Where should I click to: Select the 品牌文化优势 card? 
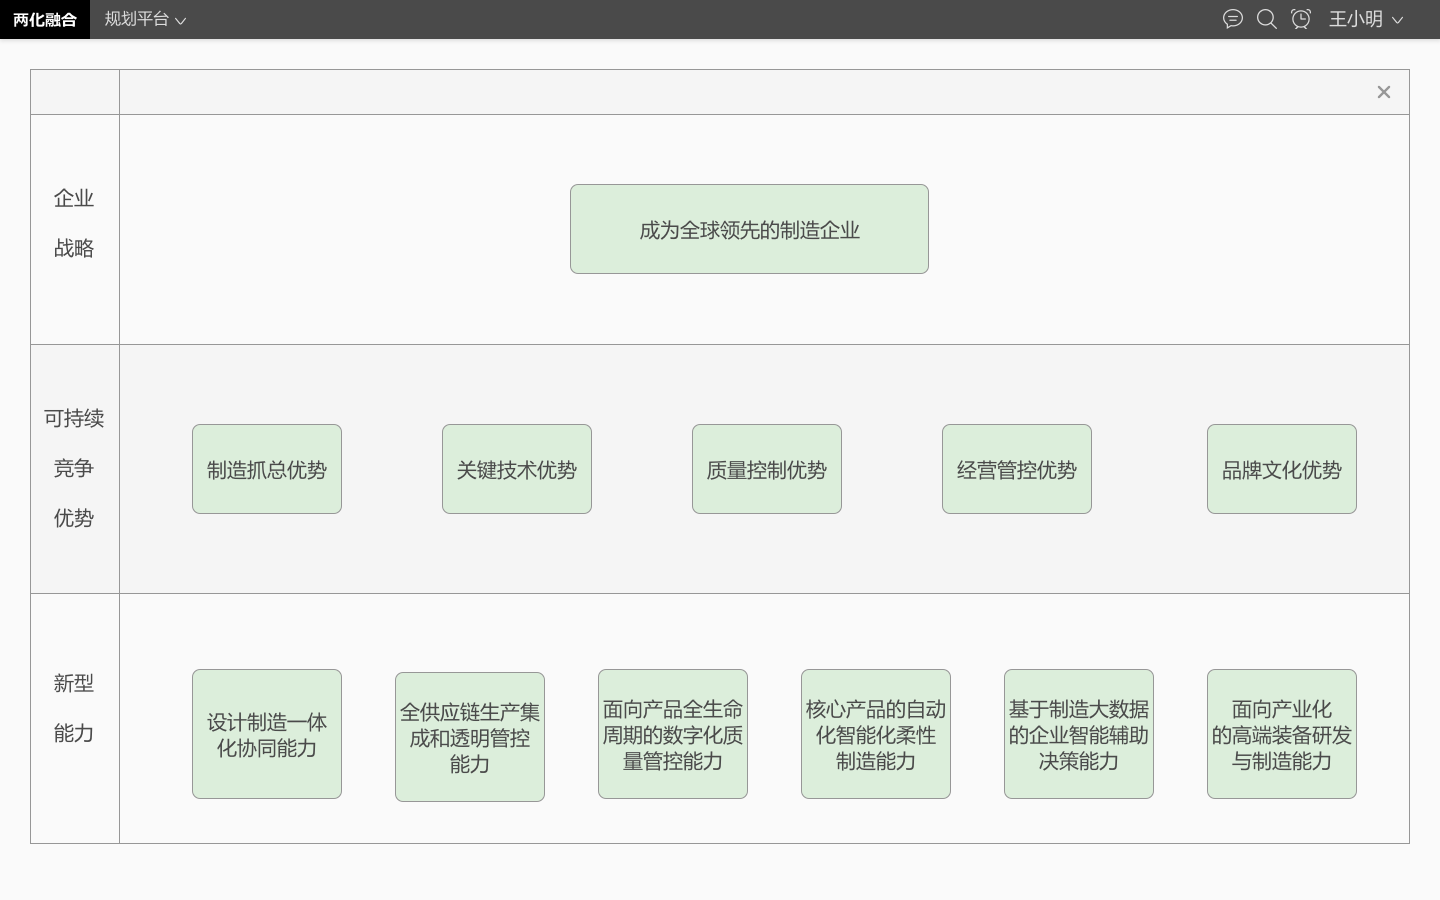[x=1282, y=469]
